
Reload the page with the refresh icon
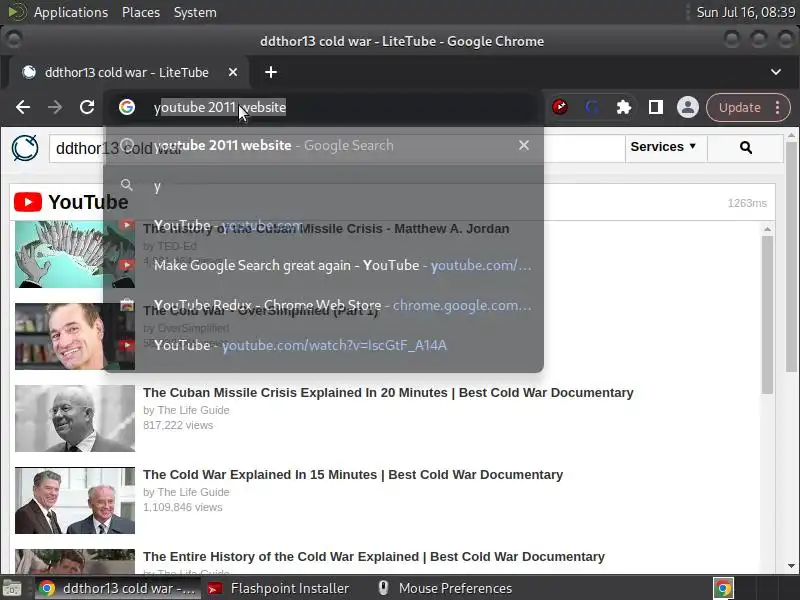tap(87, 107)
